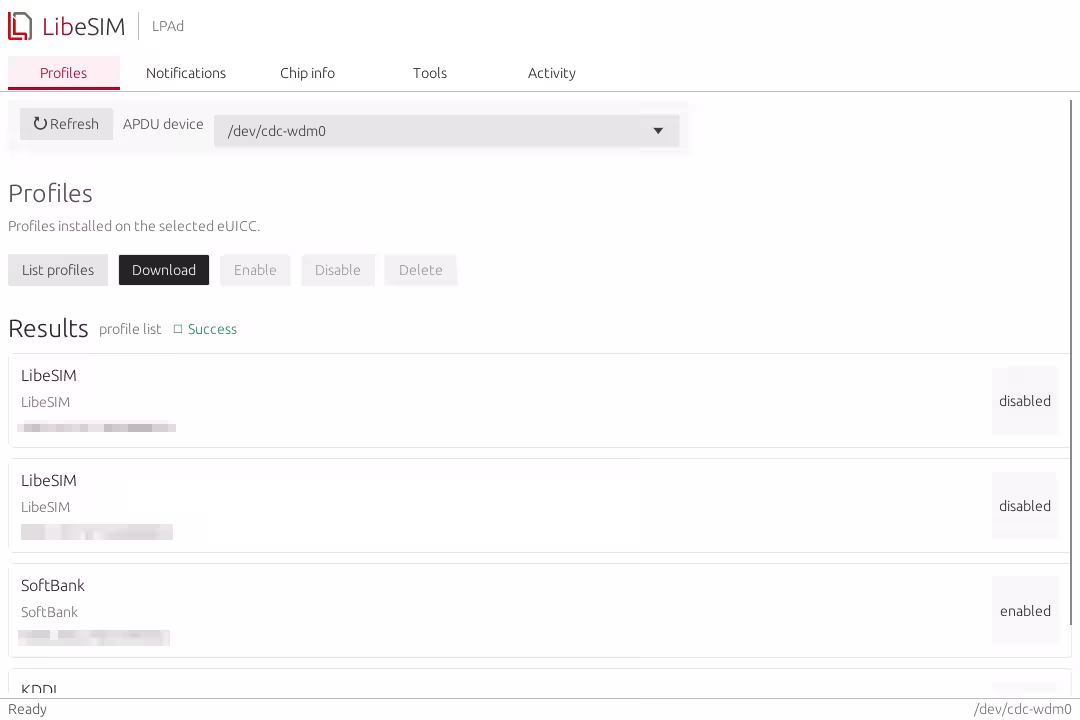Click the Profiles section heading
The image size is (1080, 720).
pos(50,194)
